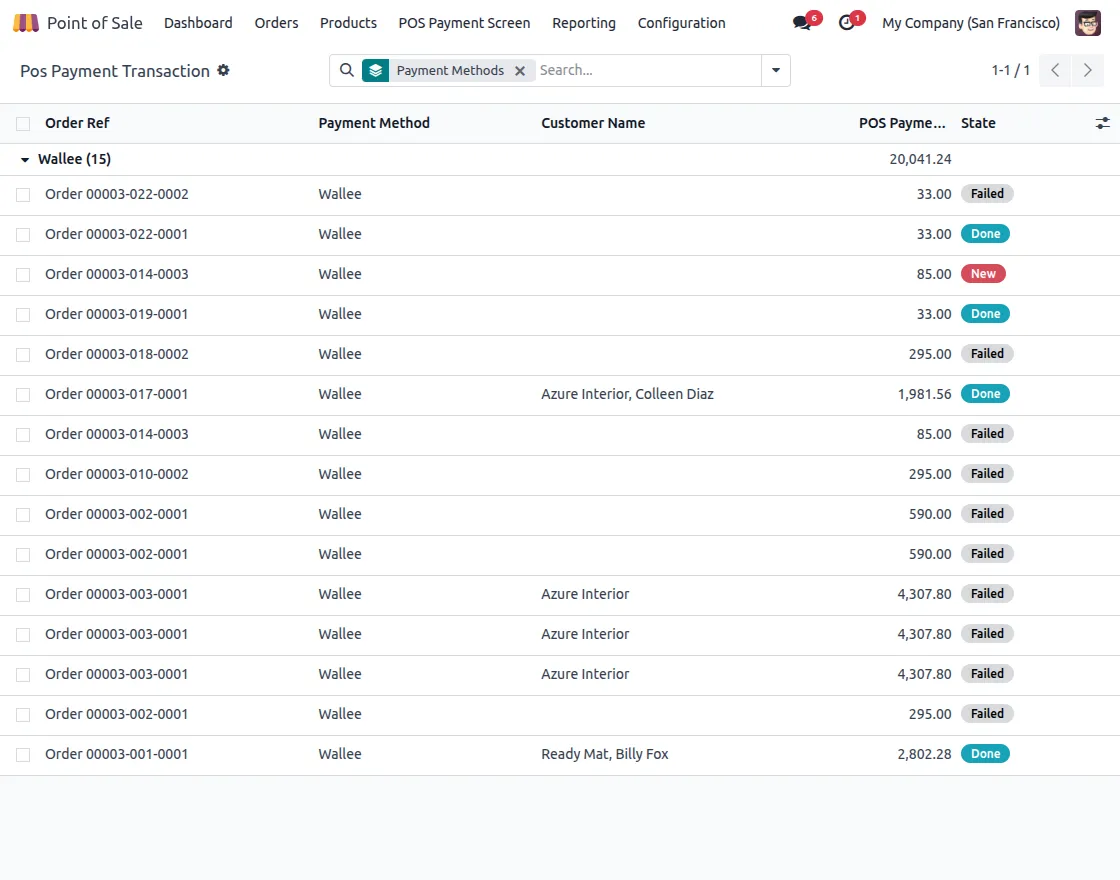This screenshot has width=1120, height=880.
Task: Open Order 00003-018-0002 reference
Action: click(116, 354)
